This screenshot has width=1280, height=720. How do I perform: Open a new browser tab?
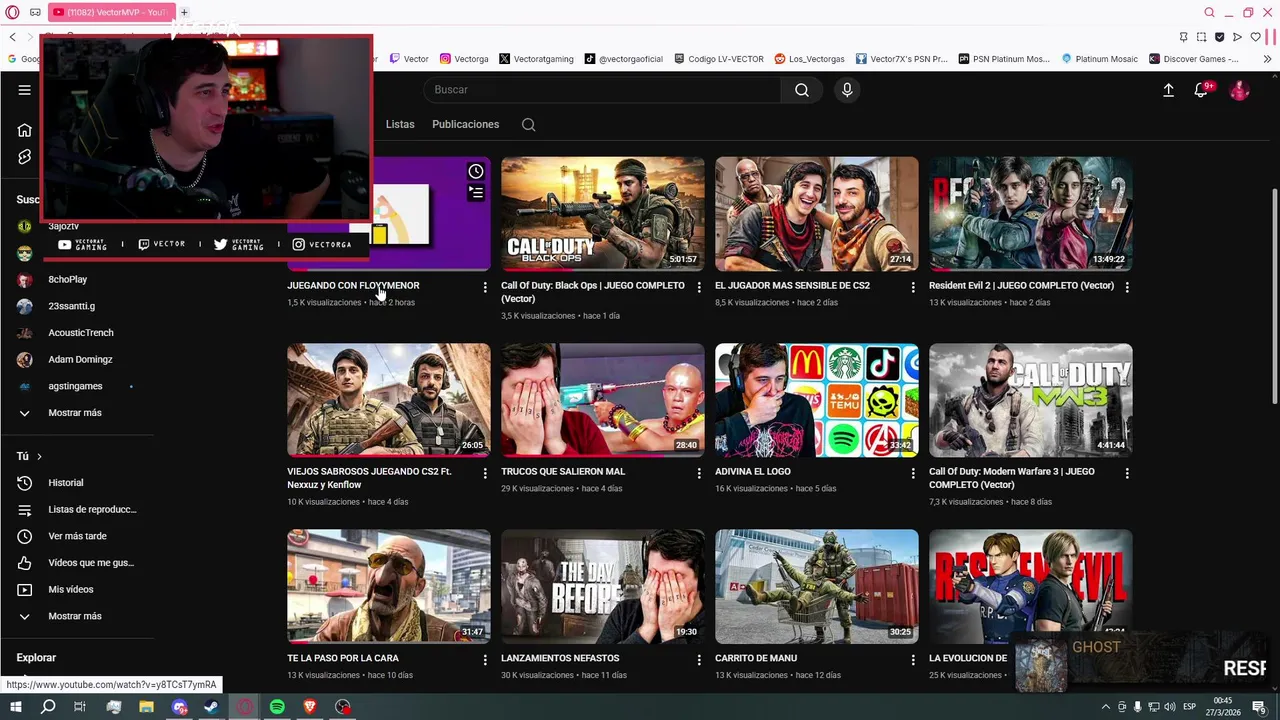(x=184, y=12)
